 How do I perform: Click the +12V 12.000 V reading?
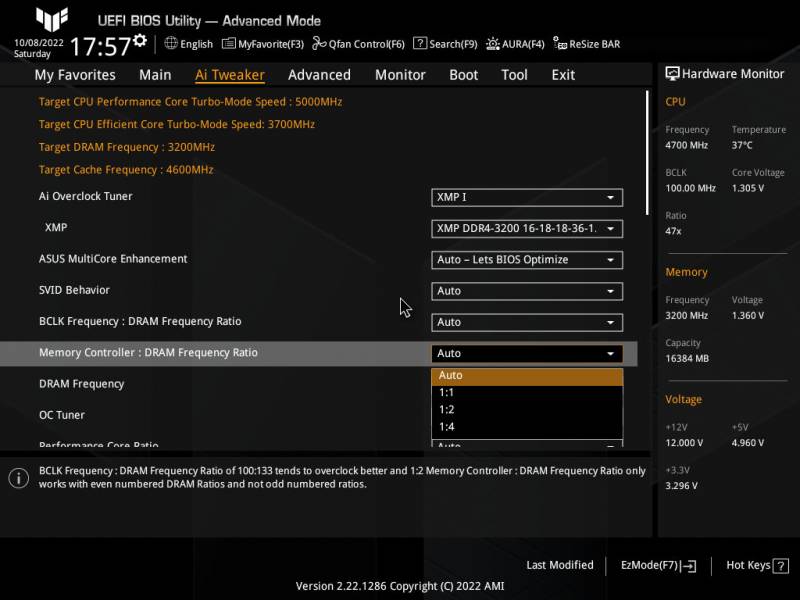684,443
